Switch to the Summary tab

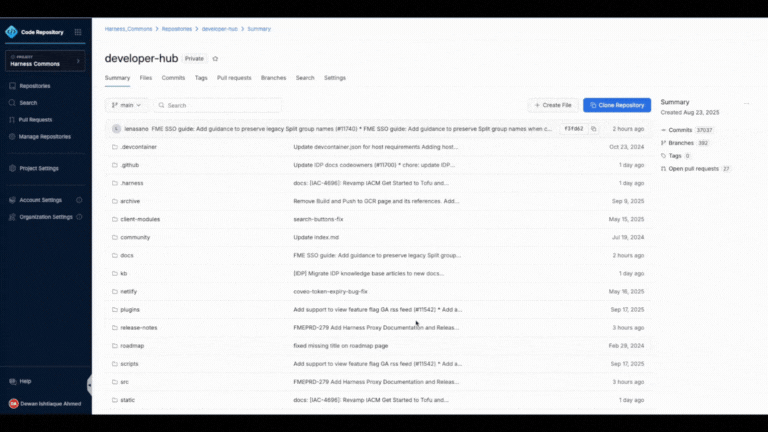(x=118, y=78)
